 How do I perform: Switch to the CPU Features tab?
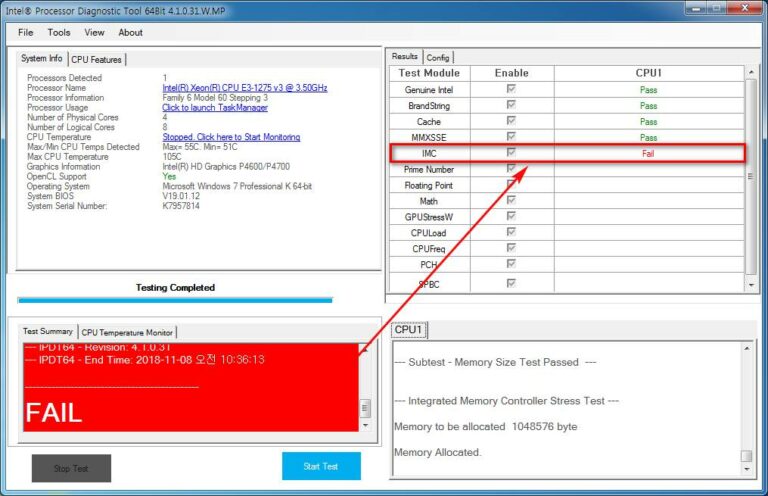pos(98,59)
